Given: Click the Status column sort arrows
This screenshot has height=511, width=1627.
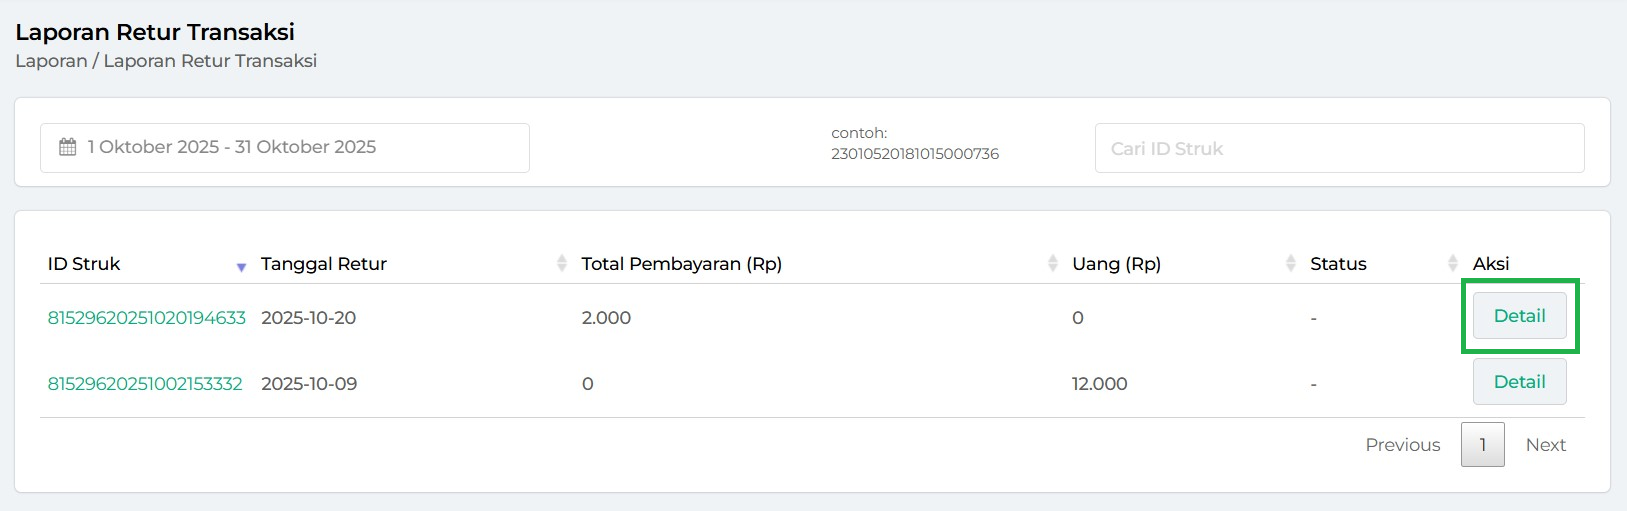Looking at the screenshot, I should coord(1452,264).
